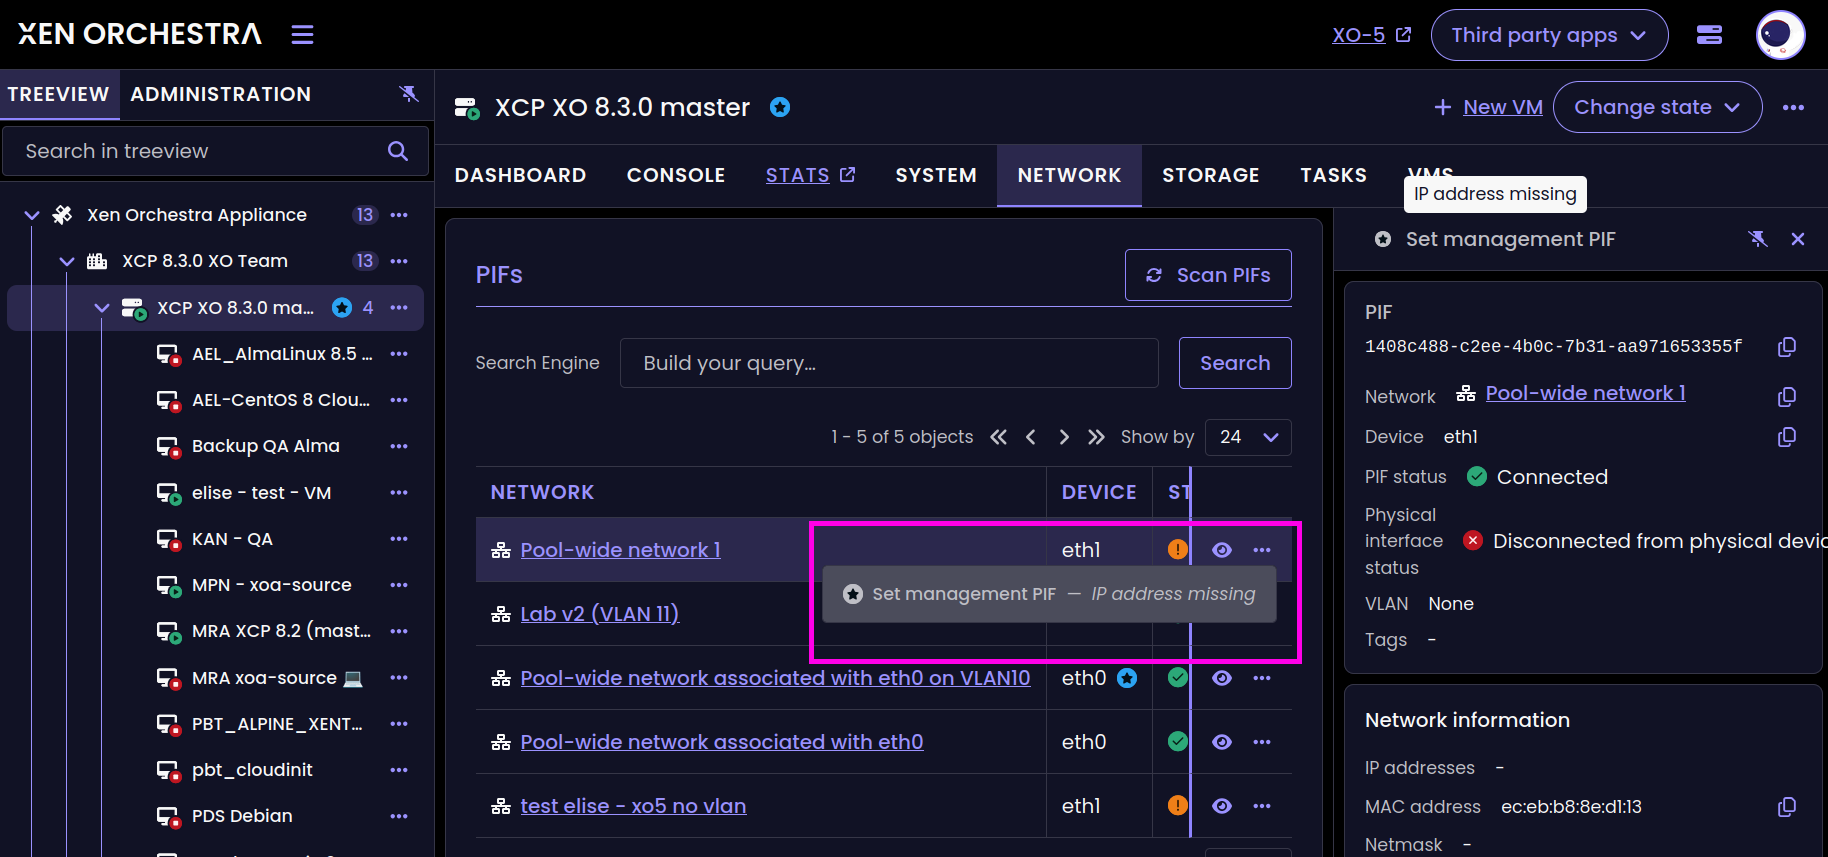Viewport: 1828px width, 857px height.
Task: View details of Pool-wide network 1 via eye icon
Action: (x=1222, y=550)
